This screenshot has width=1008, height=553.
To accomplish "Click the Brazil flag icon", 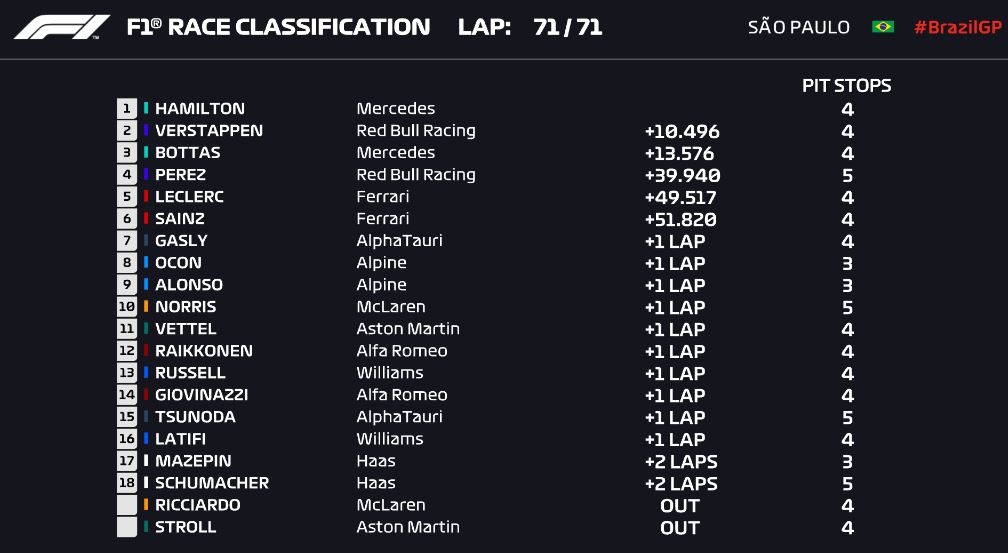I will tap(882, 27).
